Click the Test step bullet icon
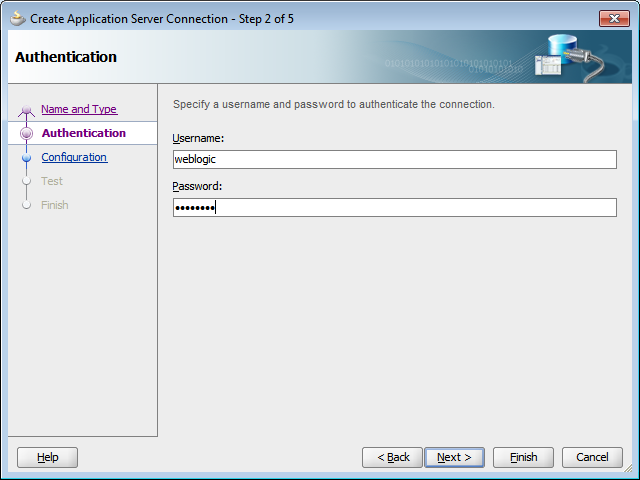This screenshot has height=480, width=640. tap(27, 181)
